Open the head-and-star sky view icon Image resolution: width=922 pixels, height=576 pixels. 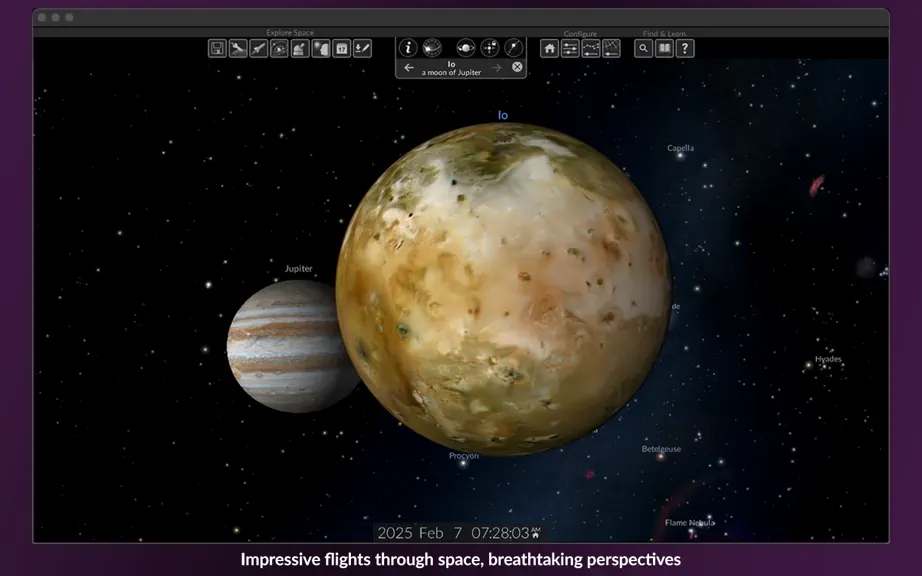point(321,48)
